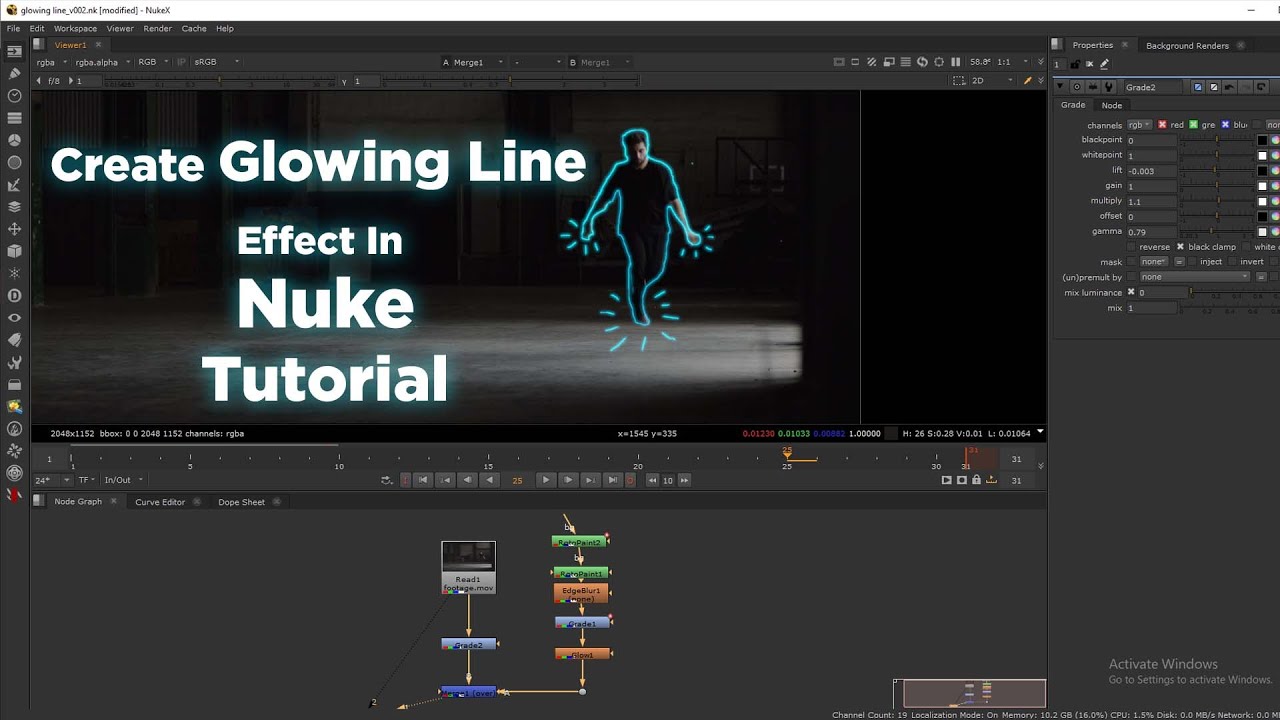
Task: Toggle the IP input process button
Action: (x=181, y=62)
